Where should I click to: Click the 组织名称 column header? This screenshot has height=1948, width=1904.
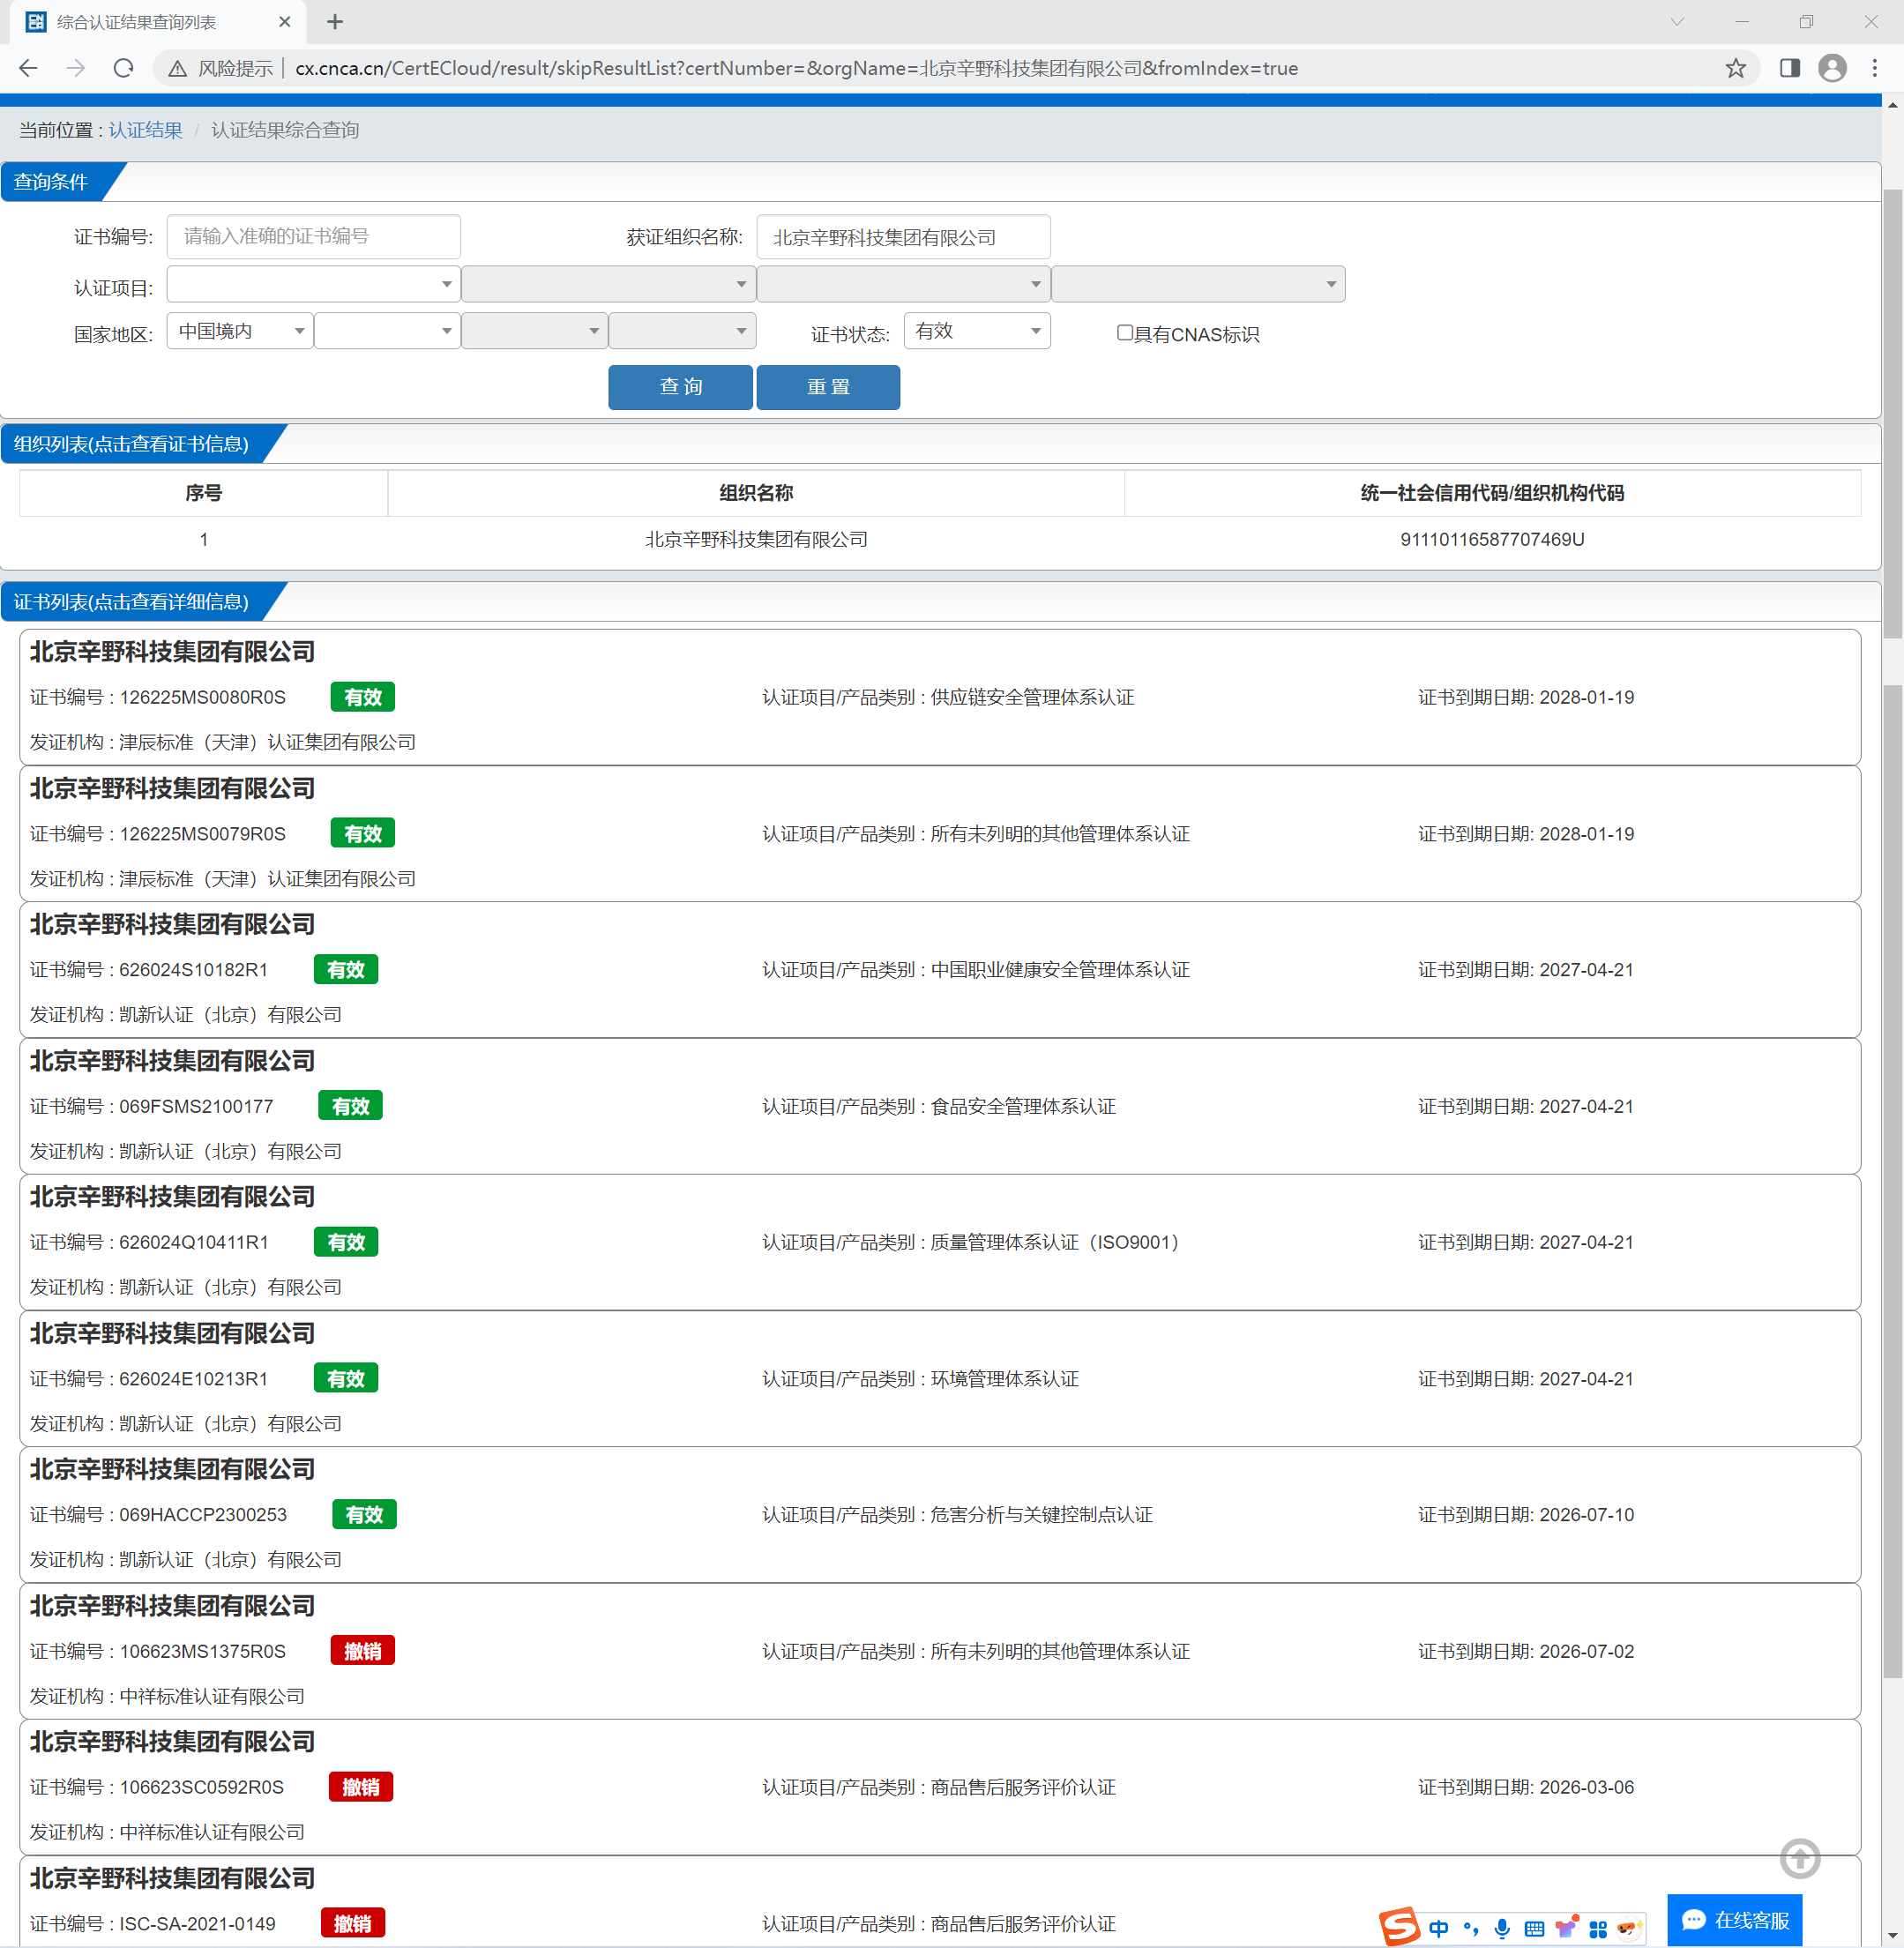point(756,493)
